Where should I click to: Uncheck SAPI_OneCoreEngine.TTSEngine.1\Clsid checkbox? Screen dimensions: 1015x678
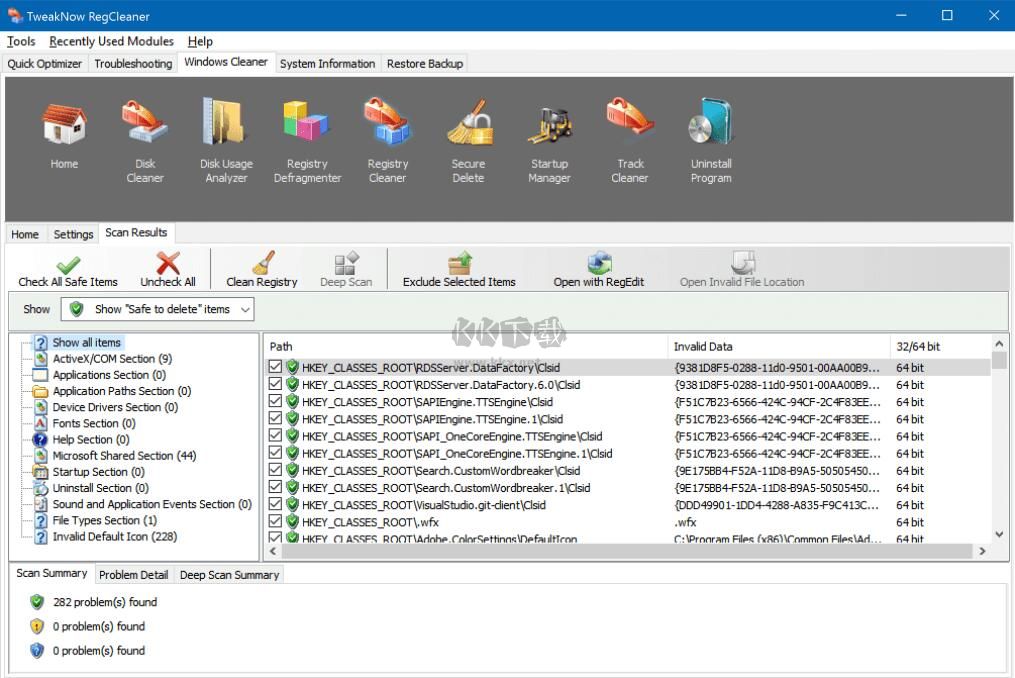click(275, 453)
